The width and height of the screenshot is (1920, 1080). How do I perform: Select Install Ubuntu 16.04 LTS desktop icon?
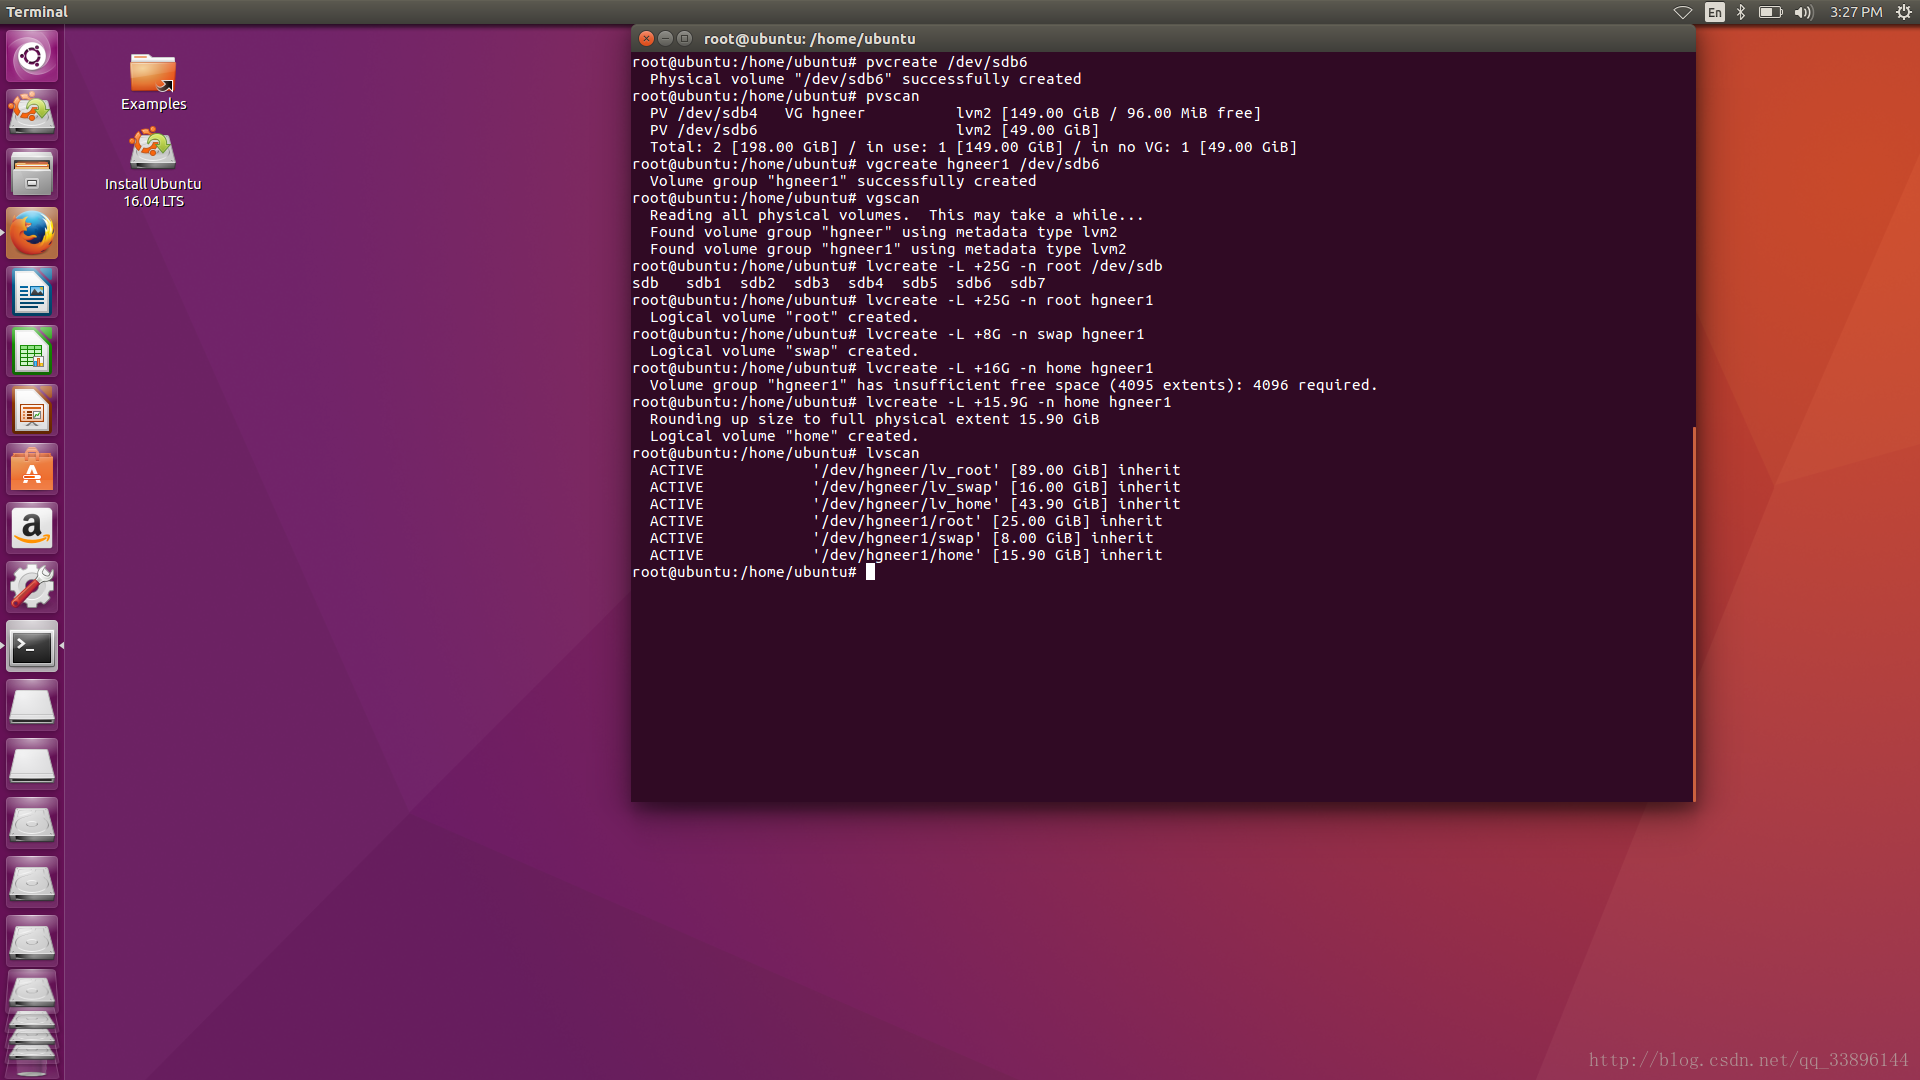[x=153, y=168]
